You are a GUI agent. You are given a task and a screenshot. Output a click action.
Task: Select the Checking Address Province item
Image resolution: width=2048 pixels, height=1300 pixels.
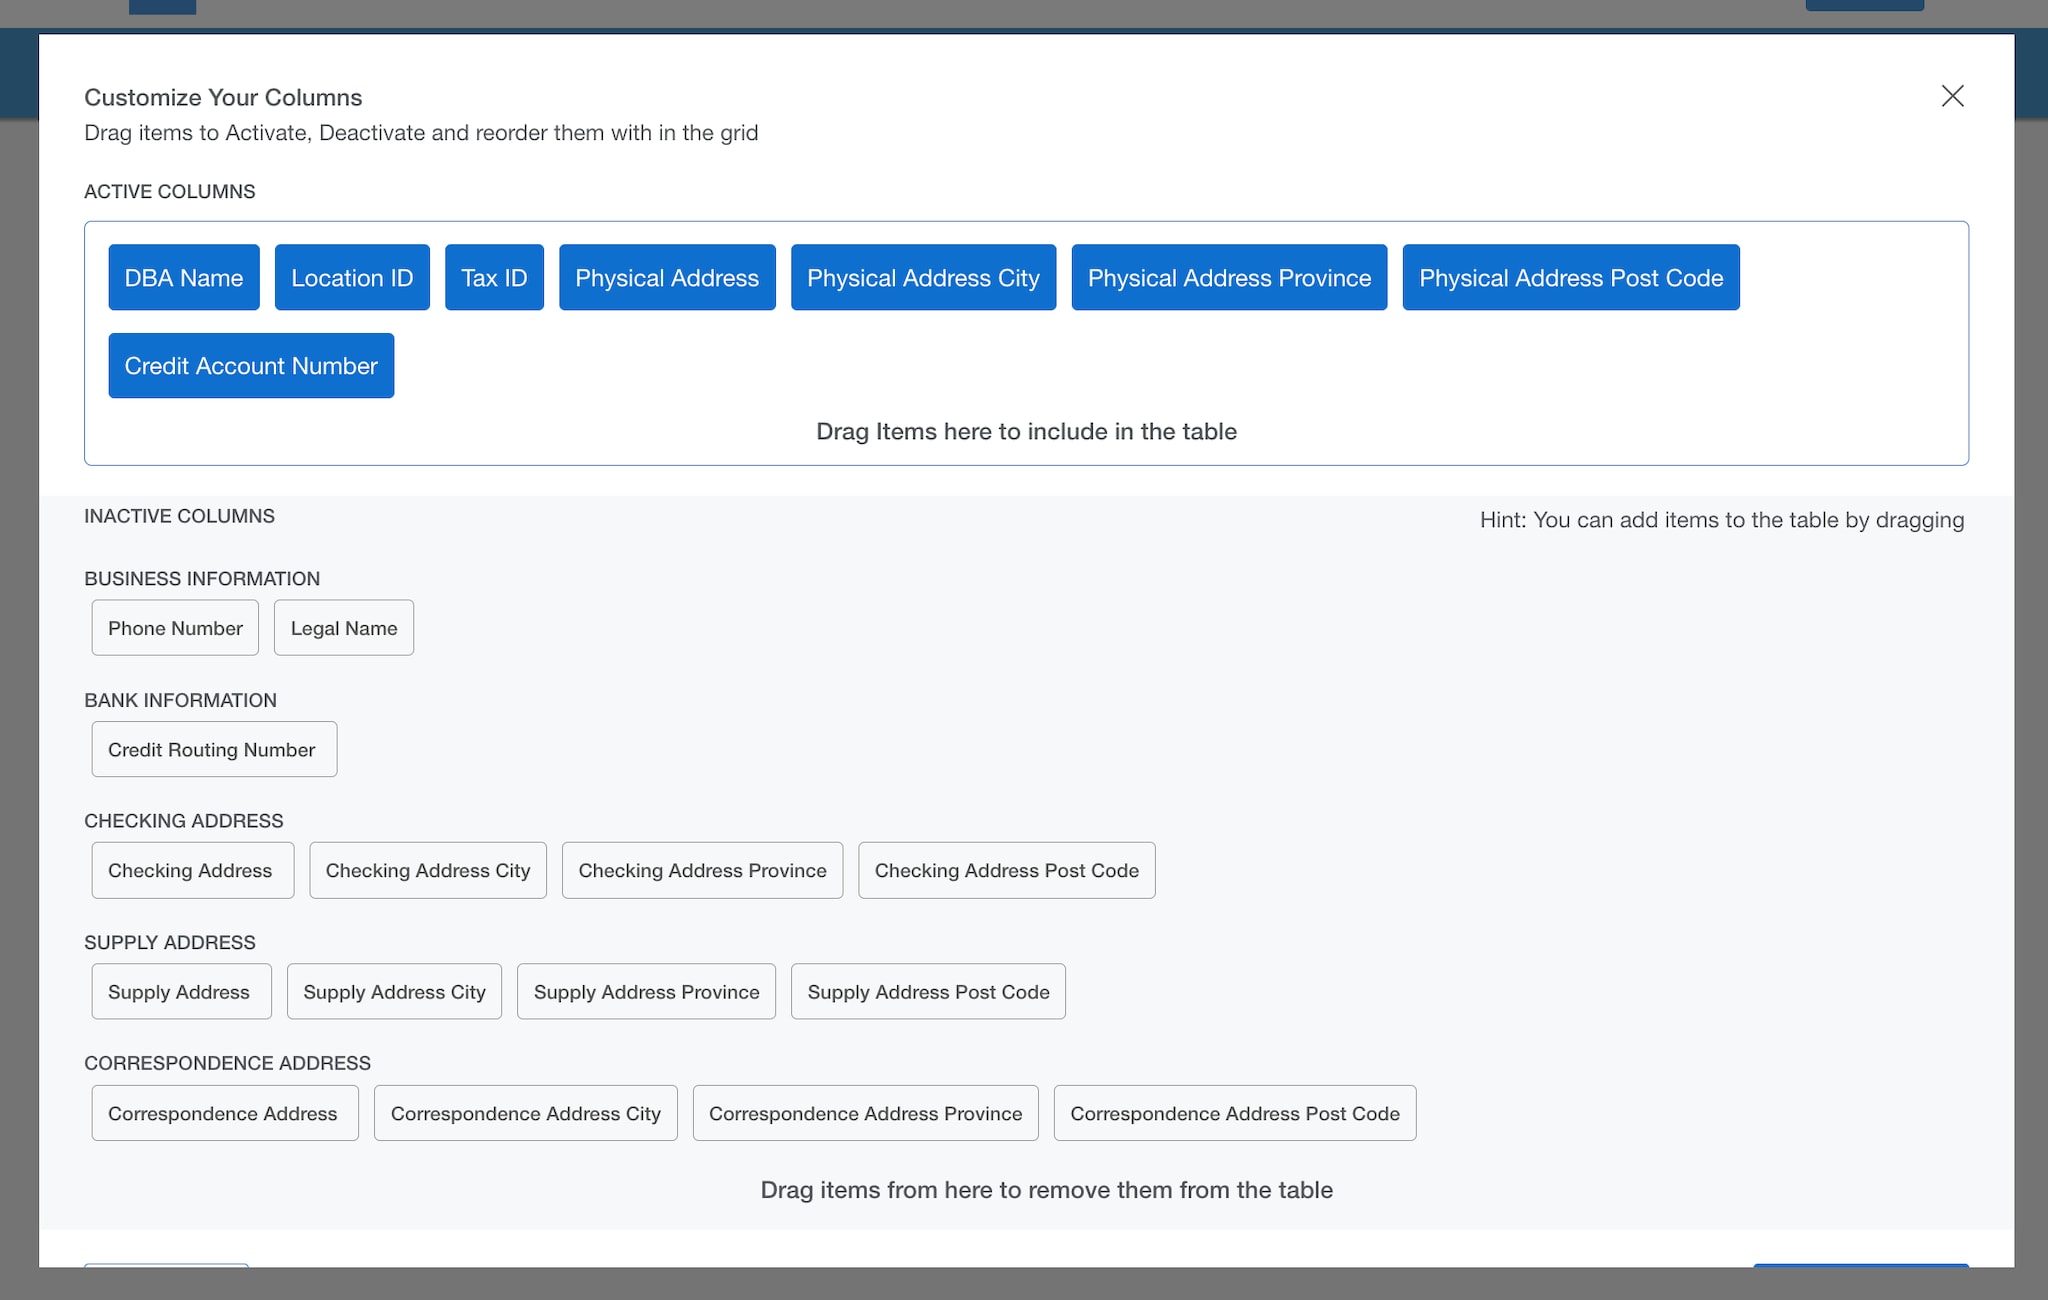click(x=702, y=870)
